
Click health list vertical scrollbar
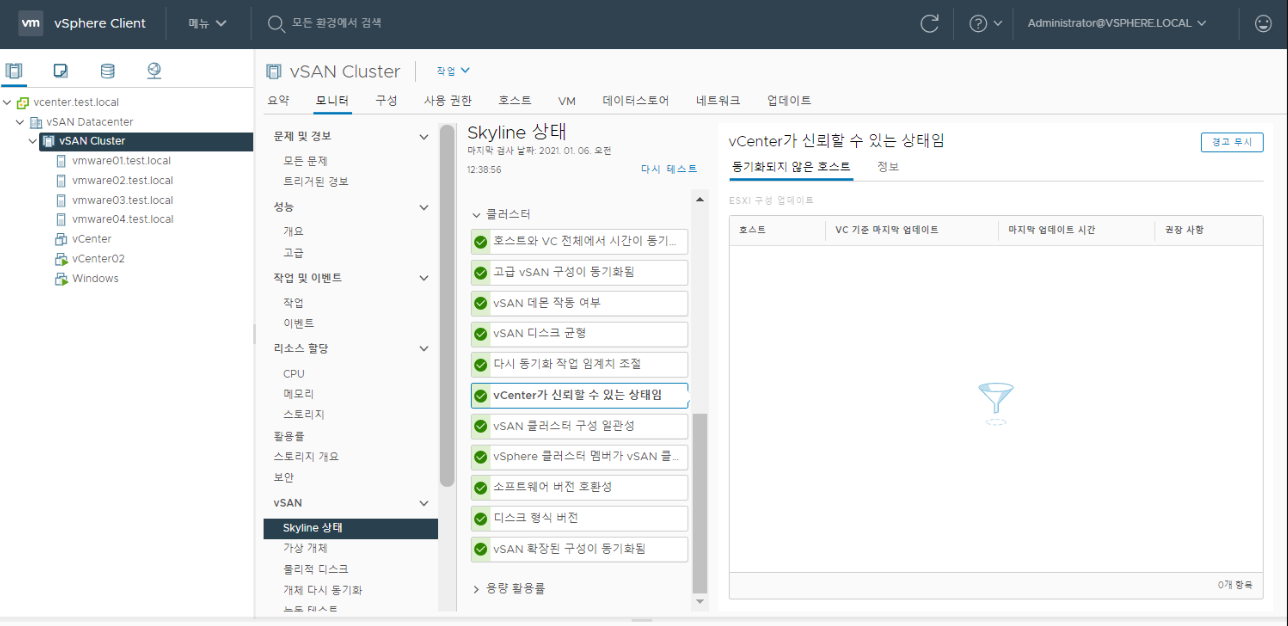coord(700,503)
